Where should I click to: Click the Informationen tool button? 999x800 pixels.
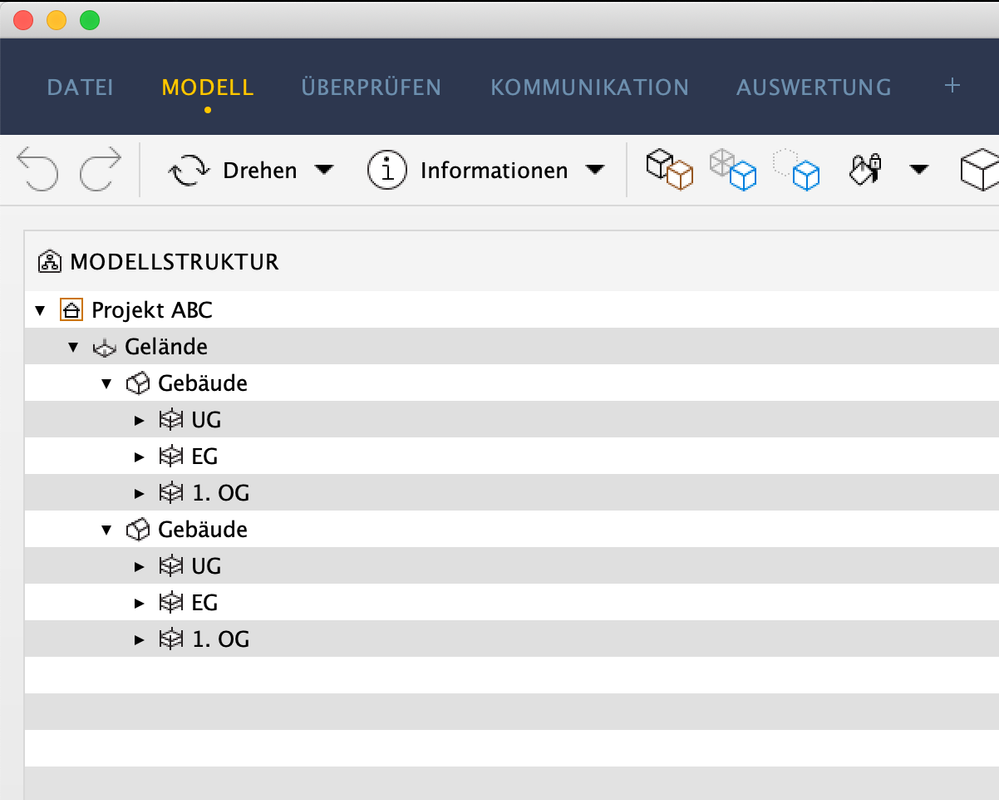(x=468, y=170)
